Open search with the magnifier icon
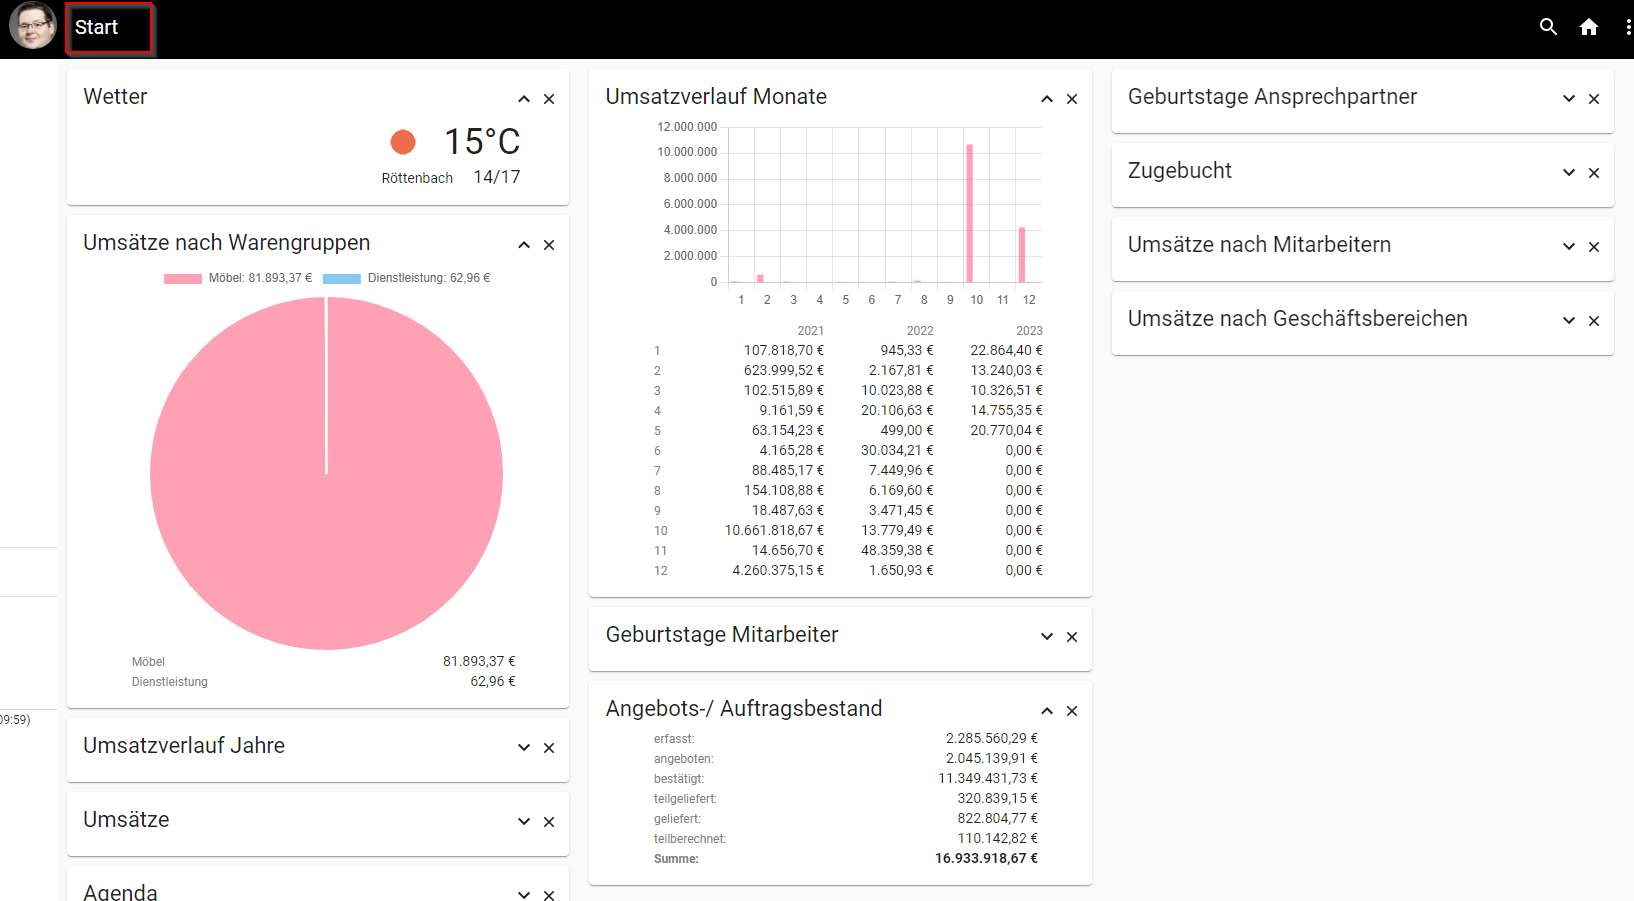The height and width of the screenshot is (901, 1634). pyautogui.click(x=1548, y=27)
